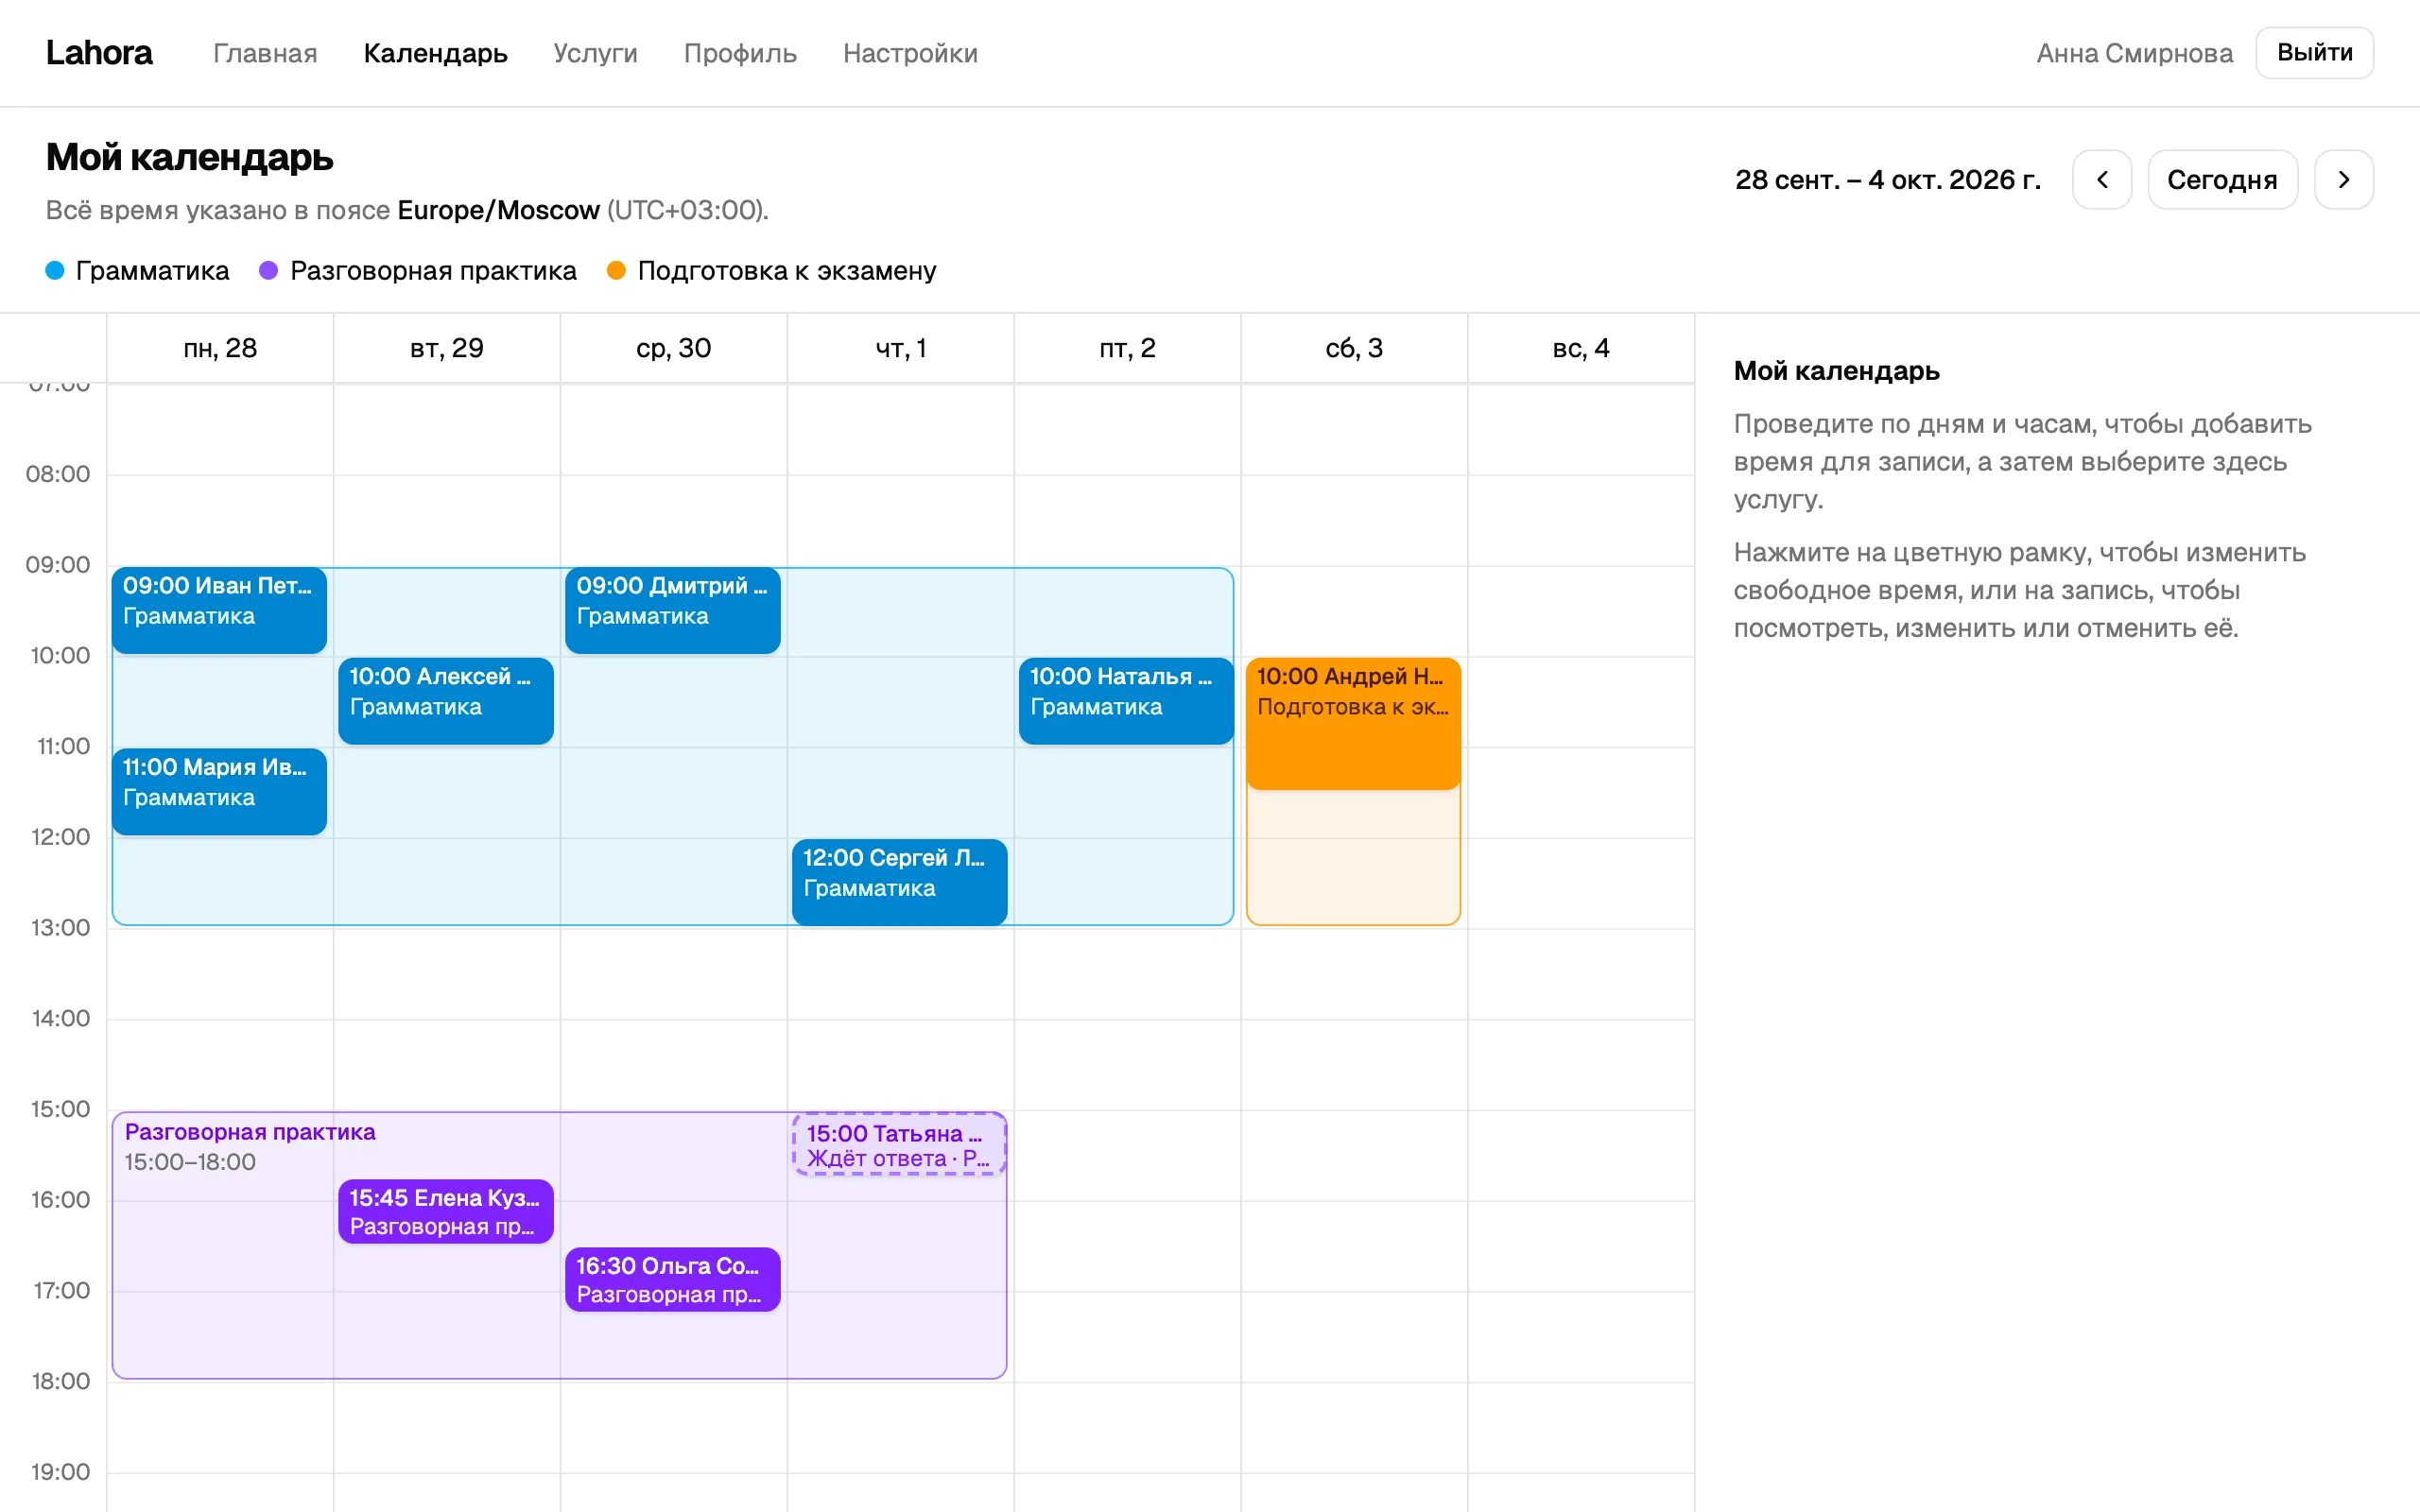
Task: Select the ср, 30 day header
Action: pyautogui.click(x=674, y=348)
